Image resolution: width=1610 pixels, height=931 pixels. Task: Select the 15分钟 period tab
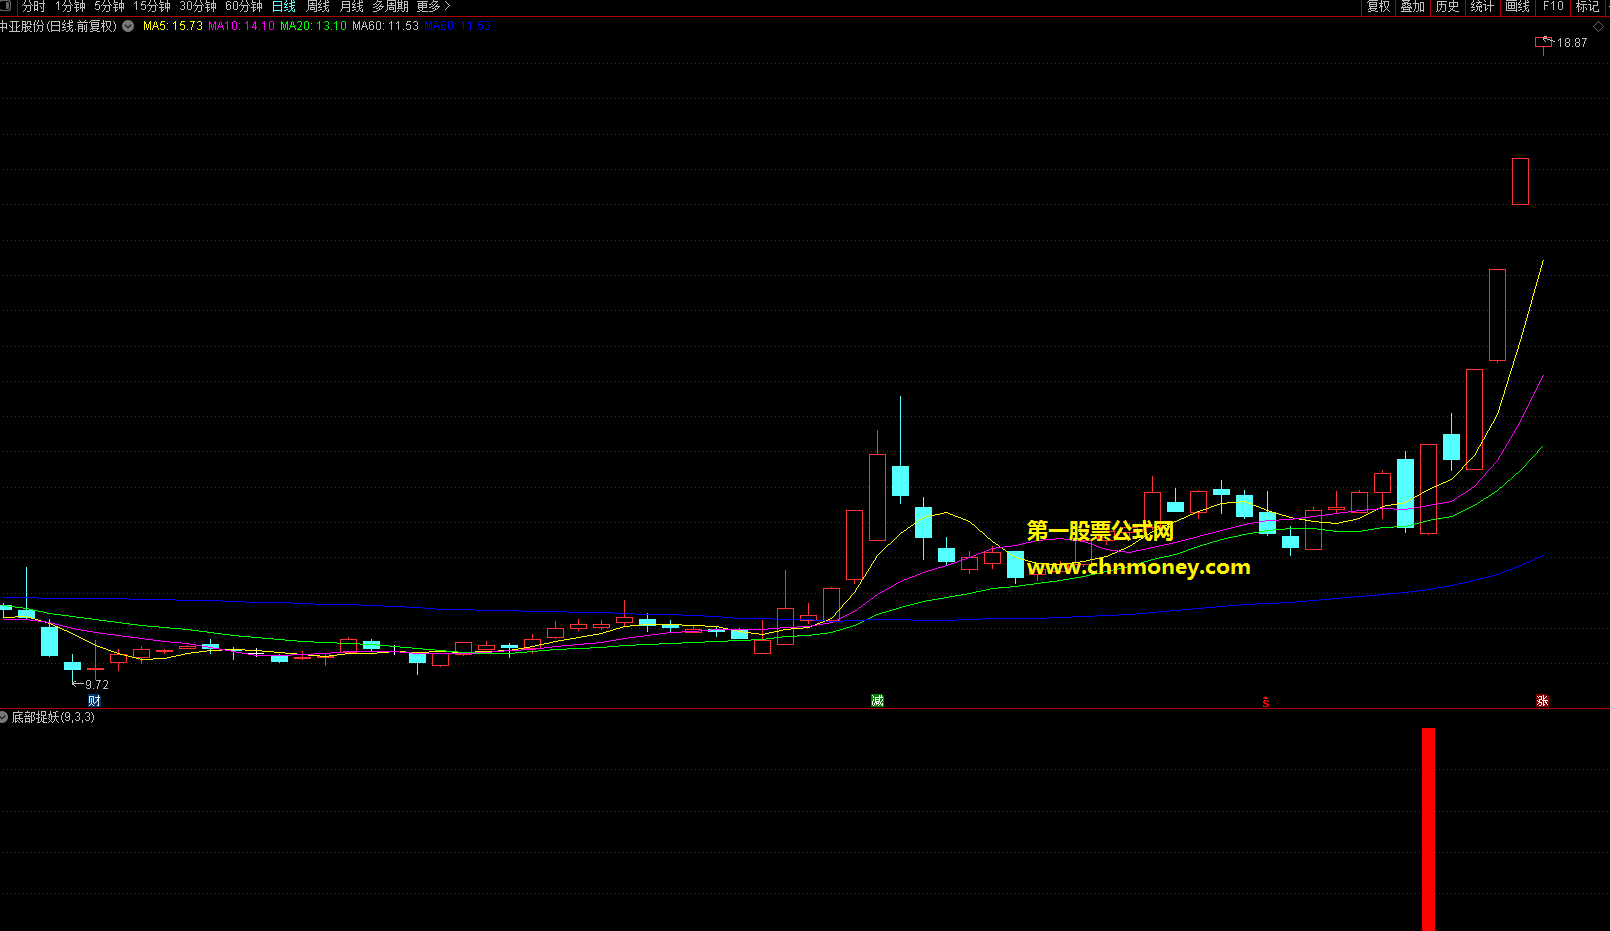click(152, 6)
